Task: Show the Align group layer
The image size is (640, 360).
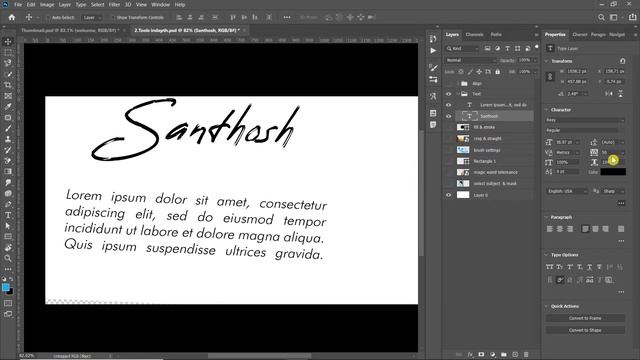Action: tap(449, 83)
